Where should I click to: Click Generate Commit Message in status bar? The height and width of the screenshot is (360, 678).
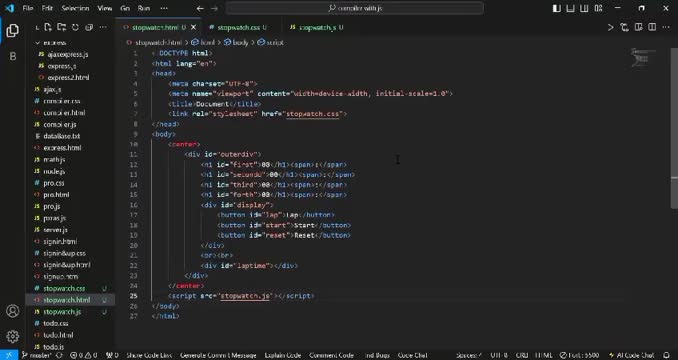(218, 355)
